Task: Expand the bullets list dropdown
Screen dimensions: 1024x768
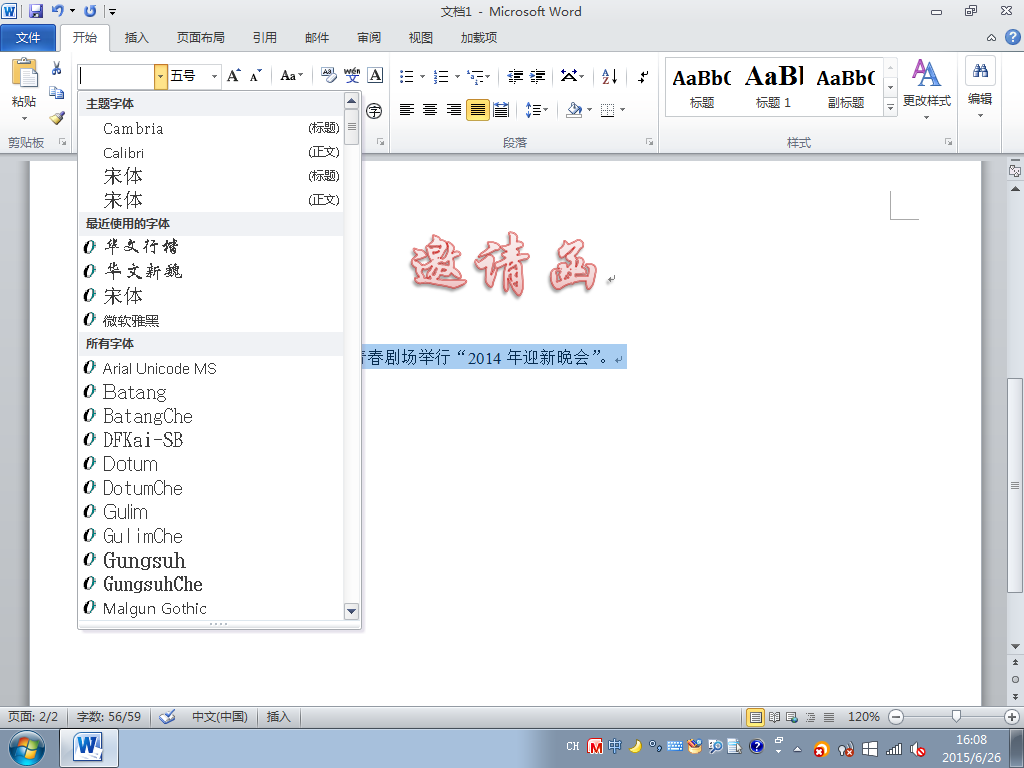Action: click(x=423, y=76)
